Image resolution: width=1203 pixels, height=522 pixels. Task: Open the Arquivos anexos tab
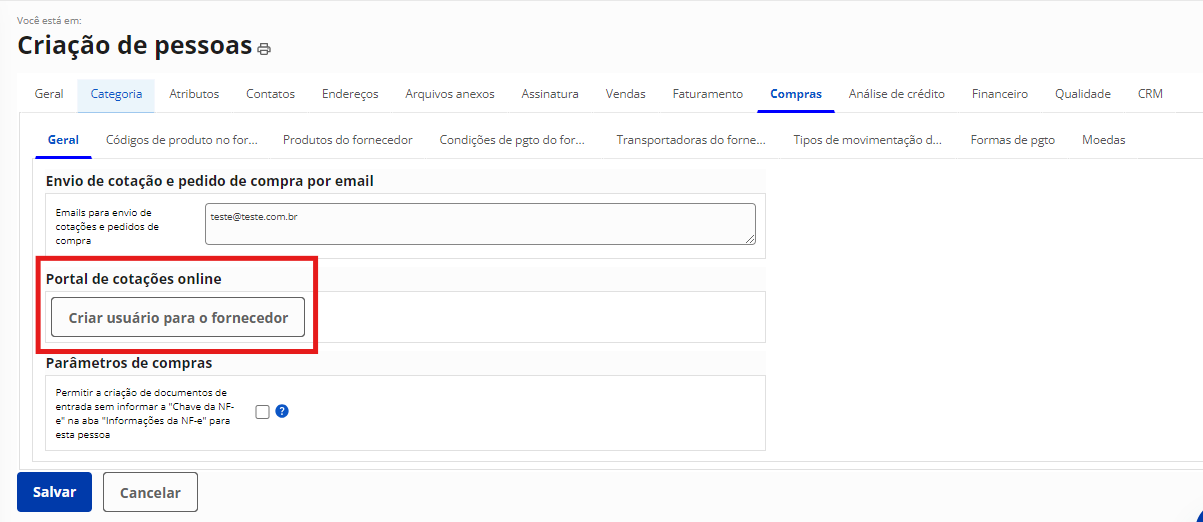tap(450, 94)
